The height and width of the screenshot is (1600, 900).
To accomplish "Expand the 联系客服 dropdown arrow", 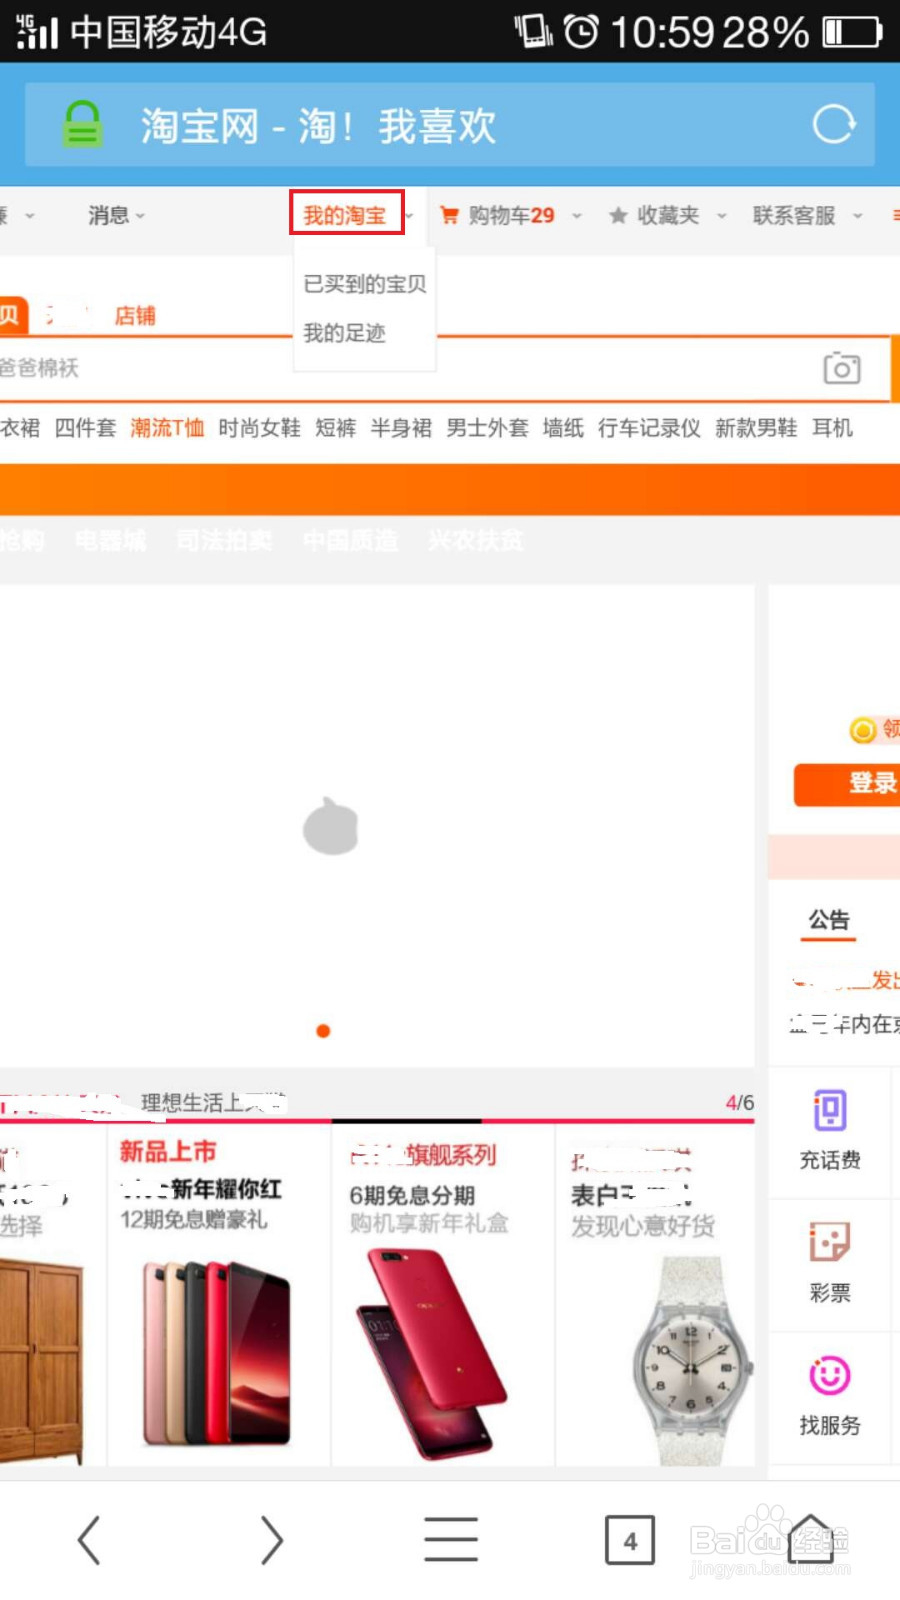I will click(857, 216).
